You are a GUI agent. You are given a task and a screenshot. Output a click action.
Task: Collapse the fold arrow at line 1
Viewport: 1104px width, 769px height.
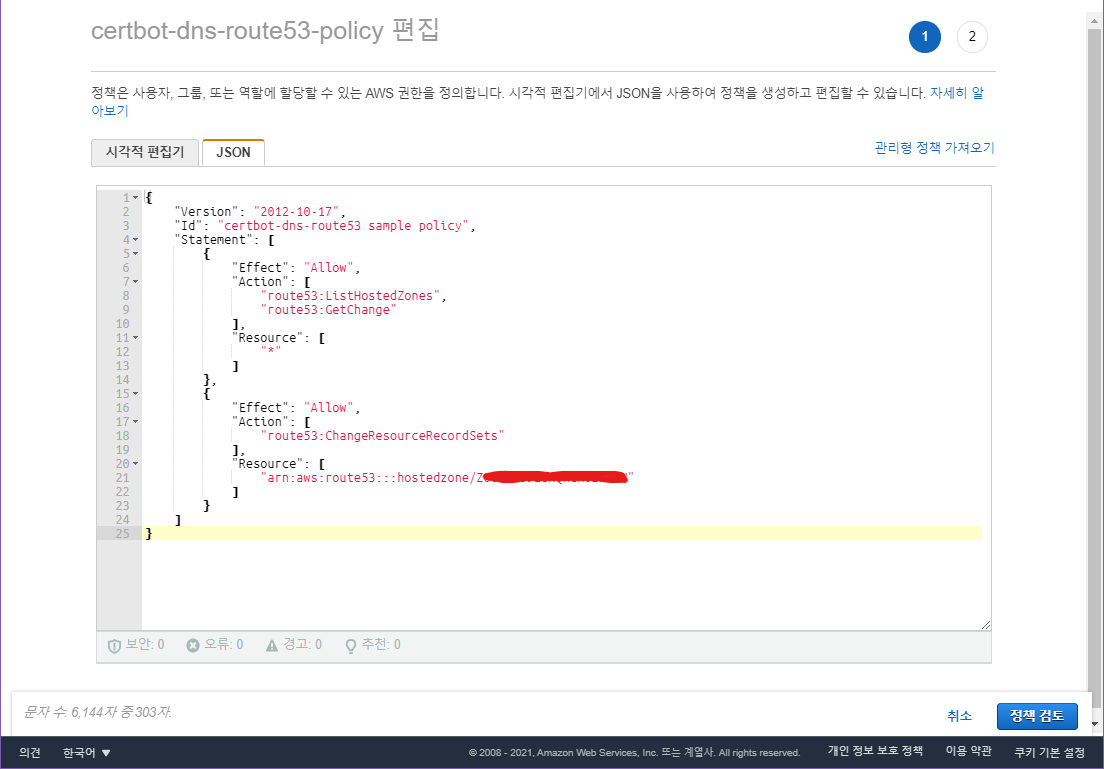[x=135, y=198]
